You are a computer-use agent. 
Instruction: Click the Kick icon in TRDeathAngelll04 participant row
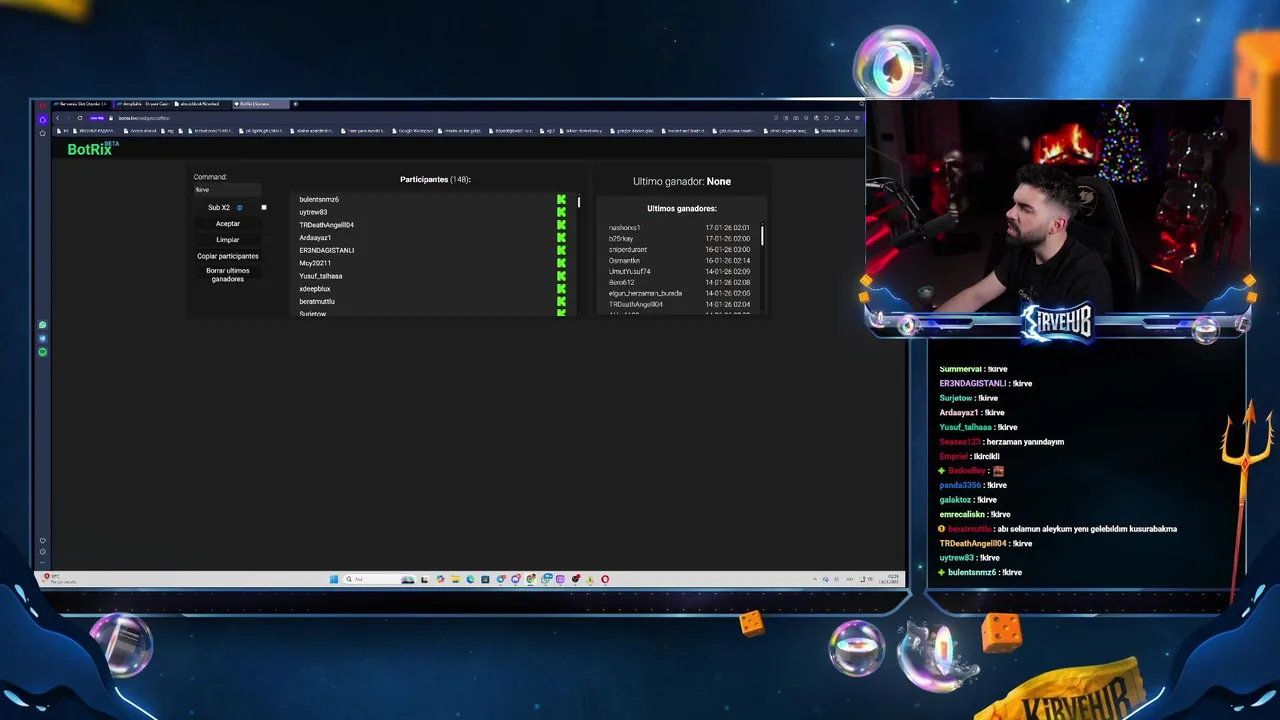[561, 225]
